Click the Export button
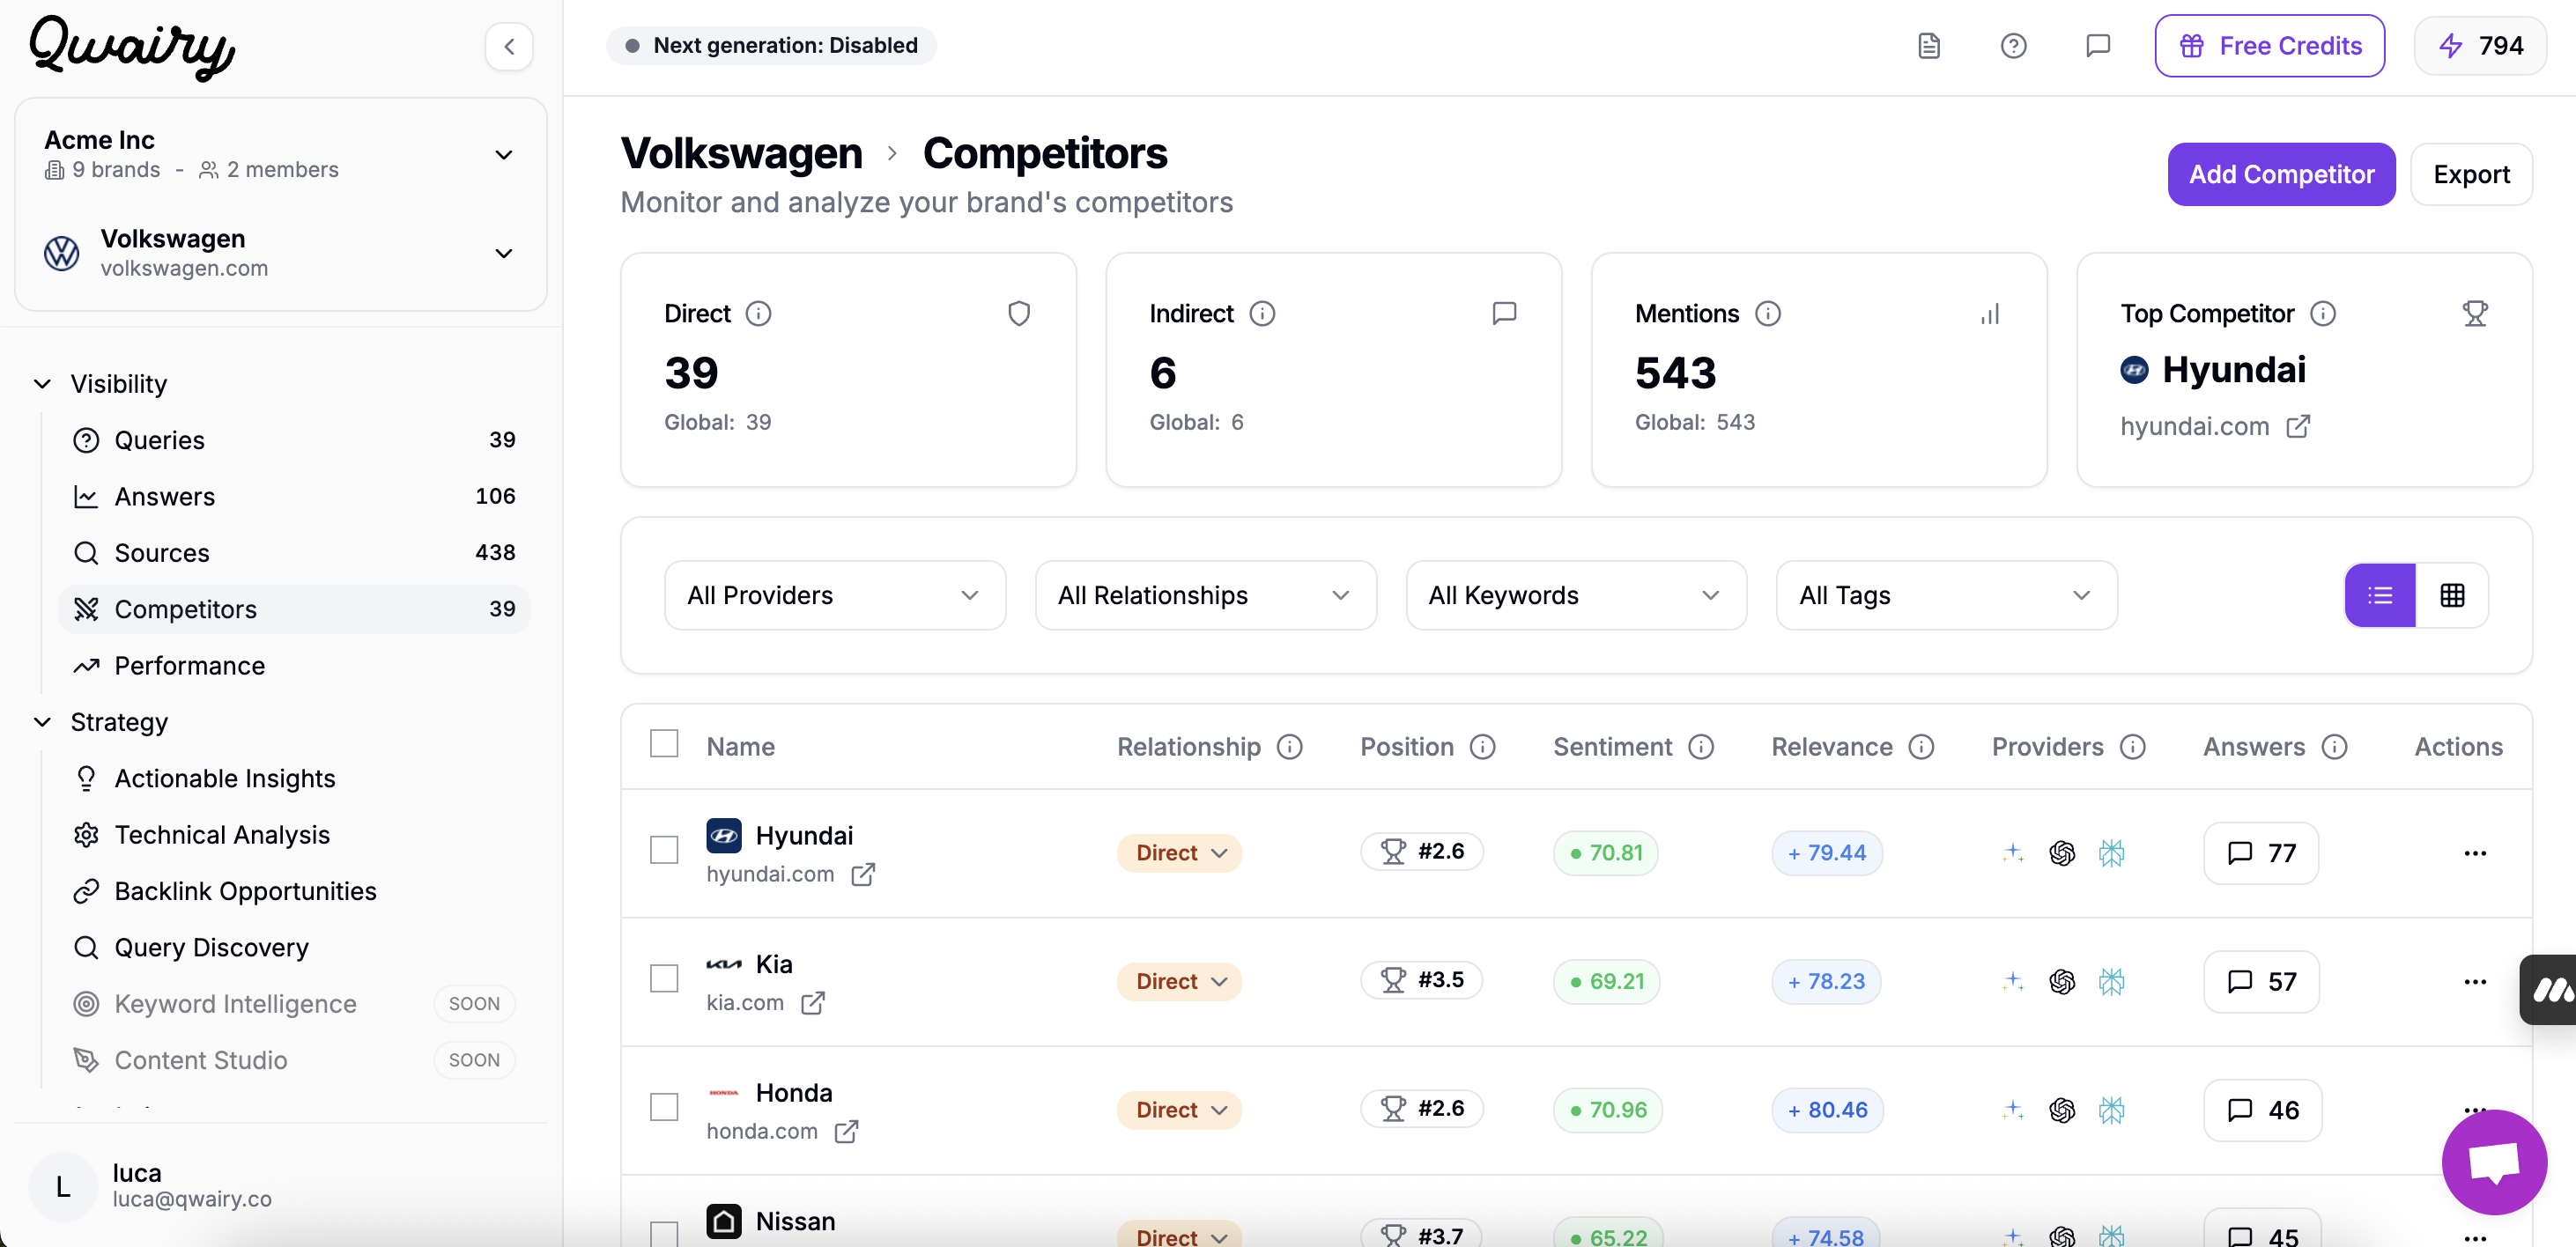 (2471, 174)
